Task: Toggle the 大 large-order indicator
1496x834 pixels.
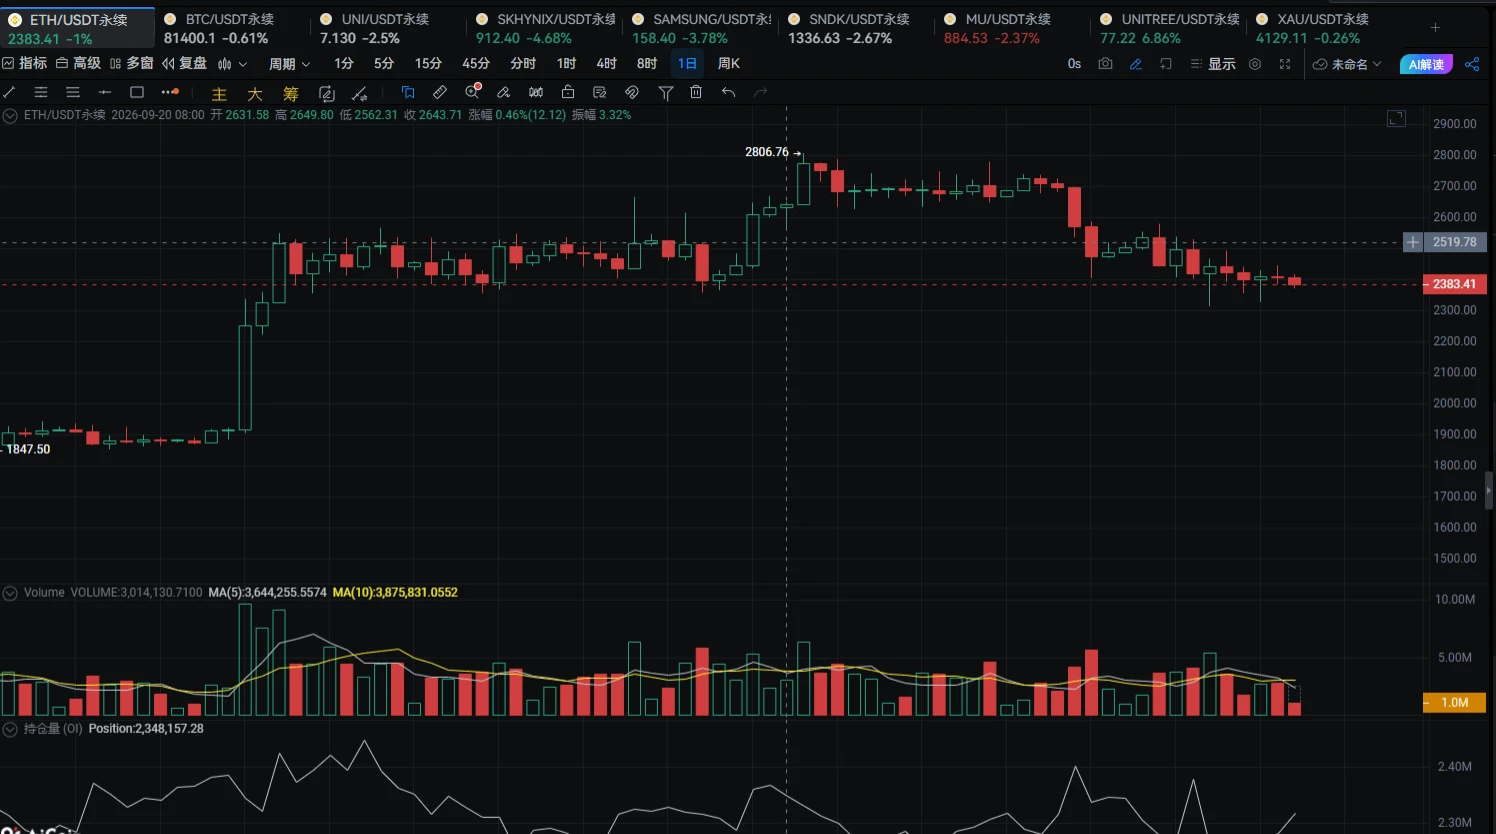Action: [x=255, y=94]
